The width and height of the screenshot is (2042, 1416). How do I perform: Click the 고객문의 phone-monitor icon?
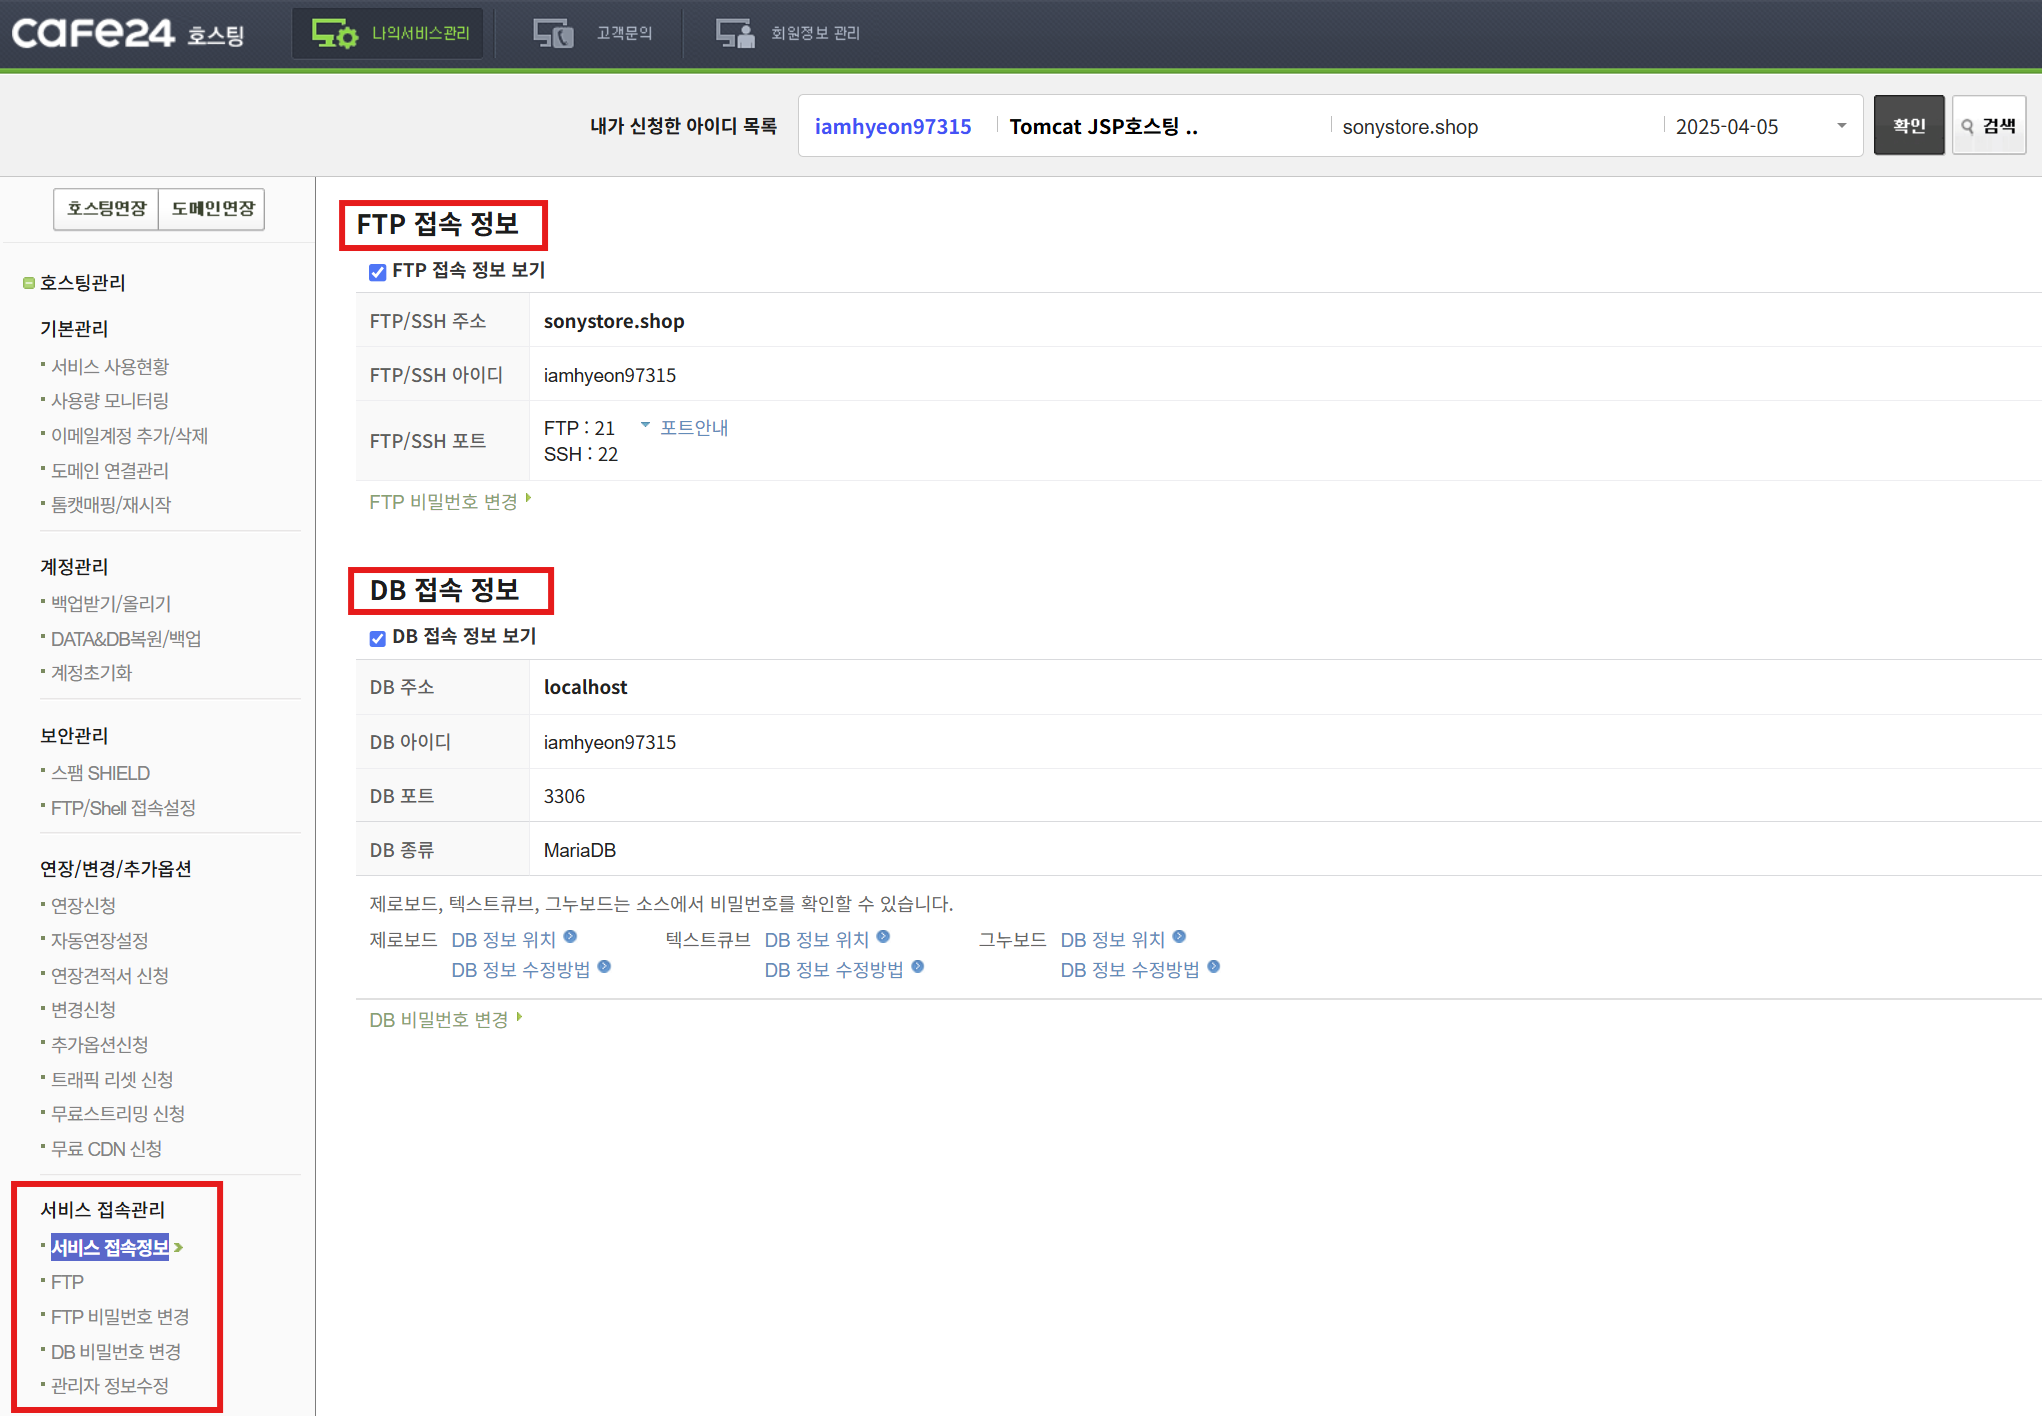coord(553,33)
